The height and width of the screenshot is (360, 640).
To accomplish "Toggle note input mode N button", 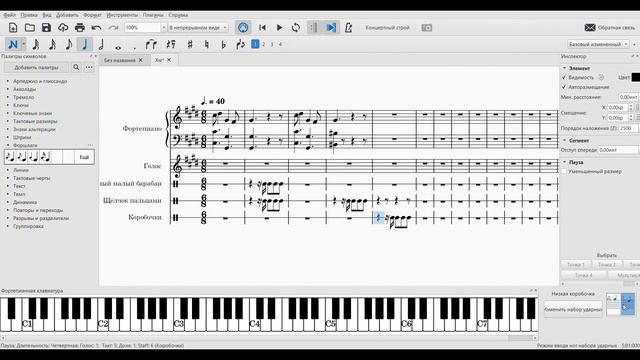I will tap(13, 44).
